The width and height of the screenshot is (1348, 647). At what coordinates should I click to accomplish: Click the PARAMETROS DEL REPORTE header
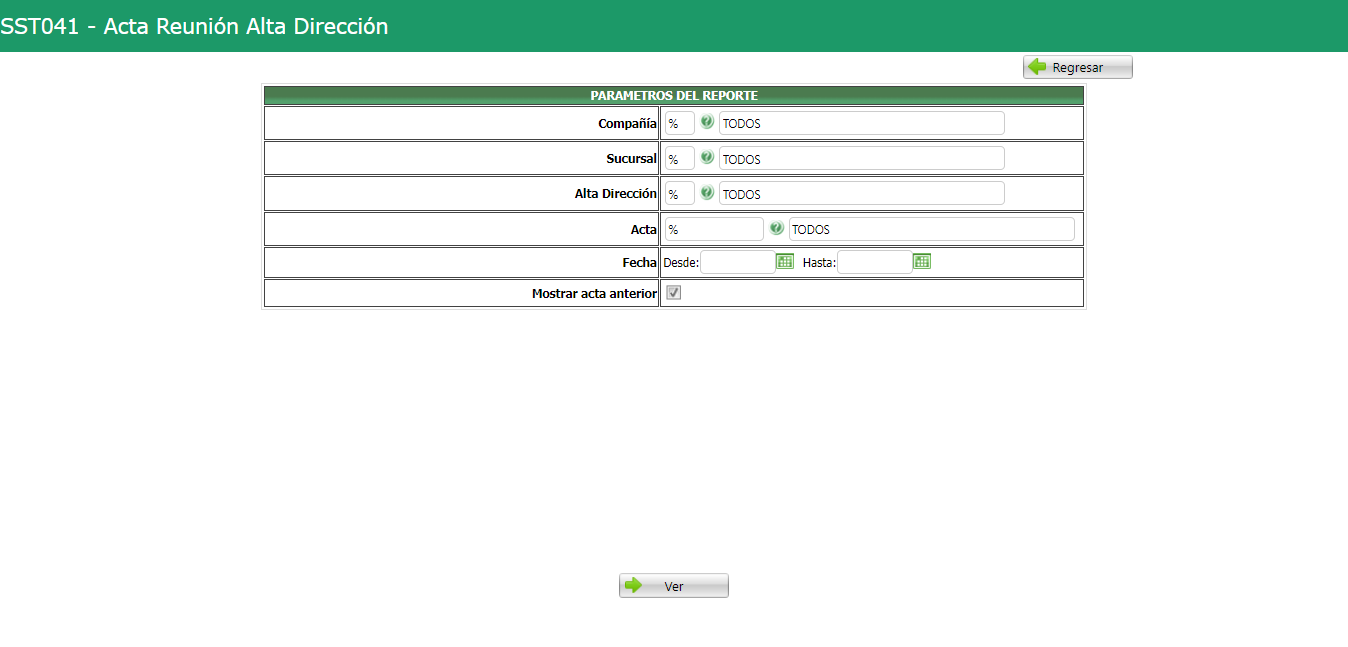coord(674,96)
